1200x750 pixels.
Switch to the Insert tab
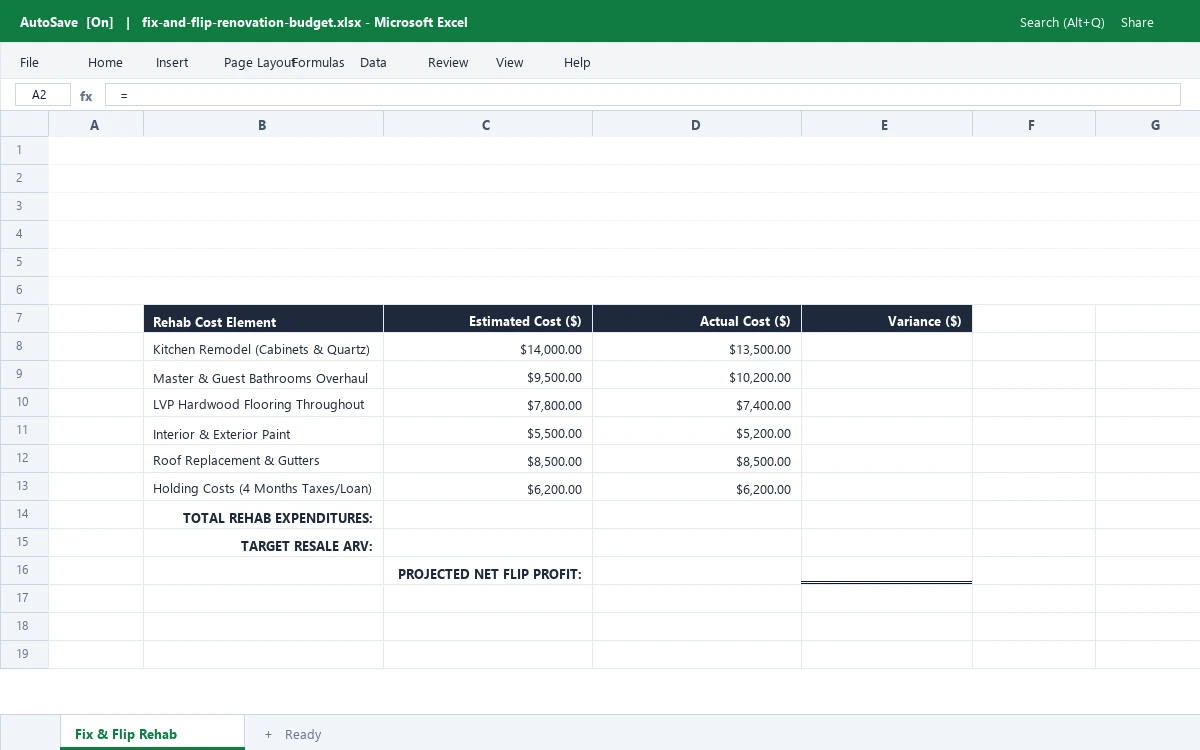172,62
